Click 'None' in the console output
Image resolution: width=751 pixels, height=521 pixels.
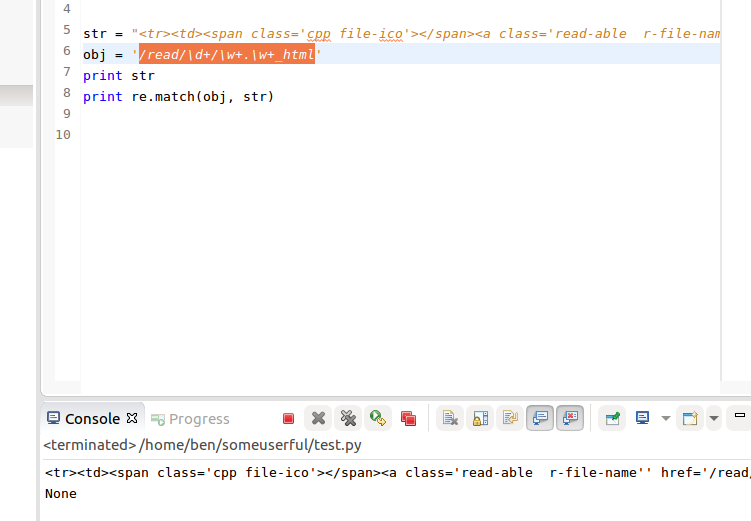tap(61, 494)
